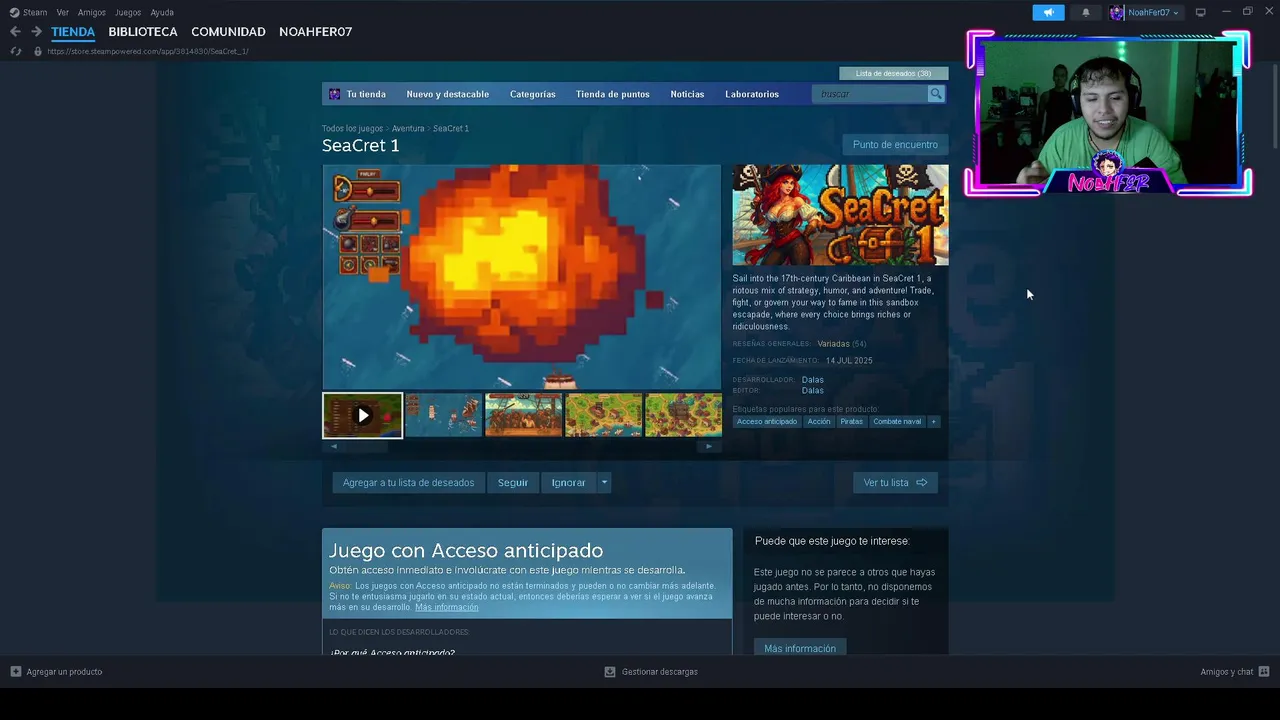
Task: Open the Ver menu
Action: click(x=63, y=12)
